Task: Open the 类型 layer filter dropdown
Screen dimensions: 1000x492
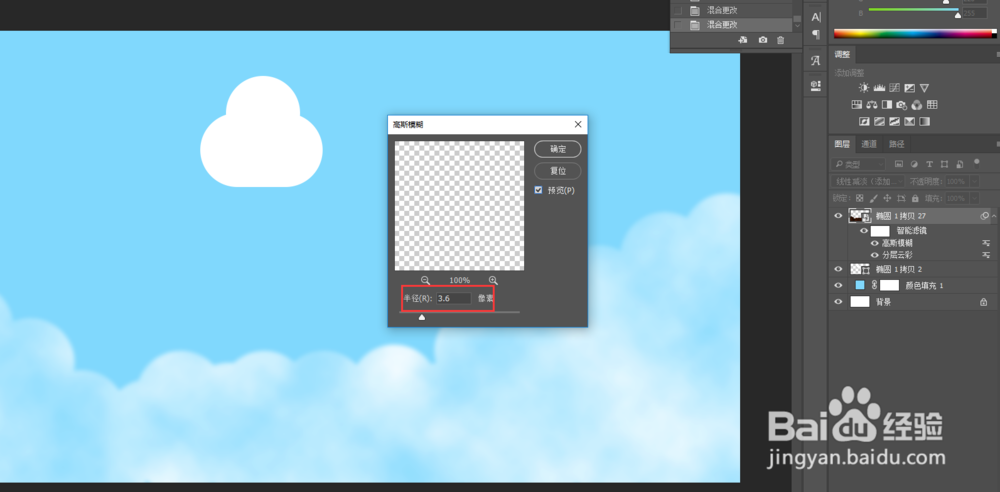Action: [x=858, y=164]
